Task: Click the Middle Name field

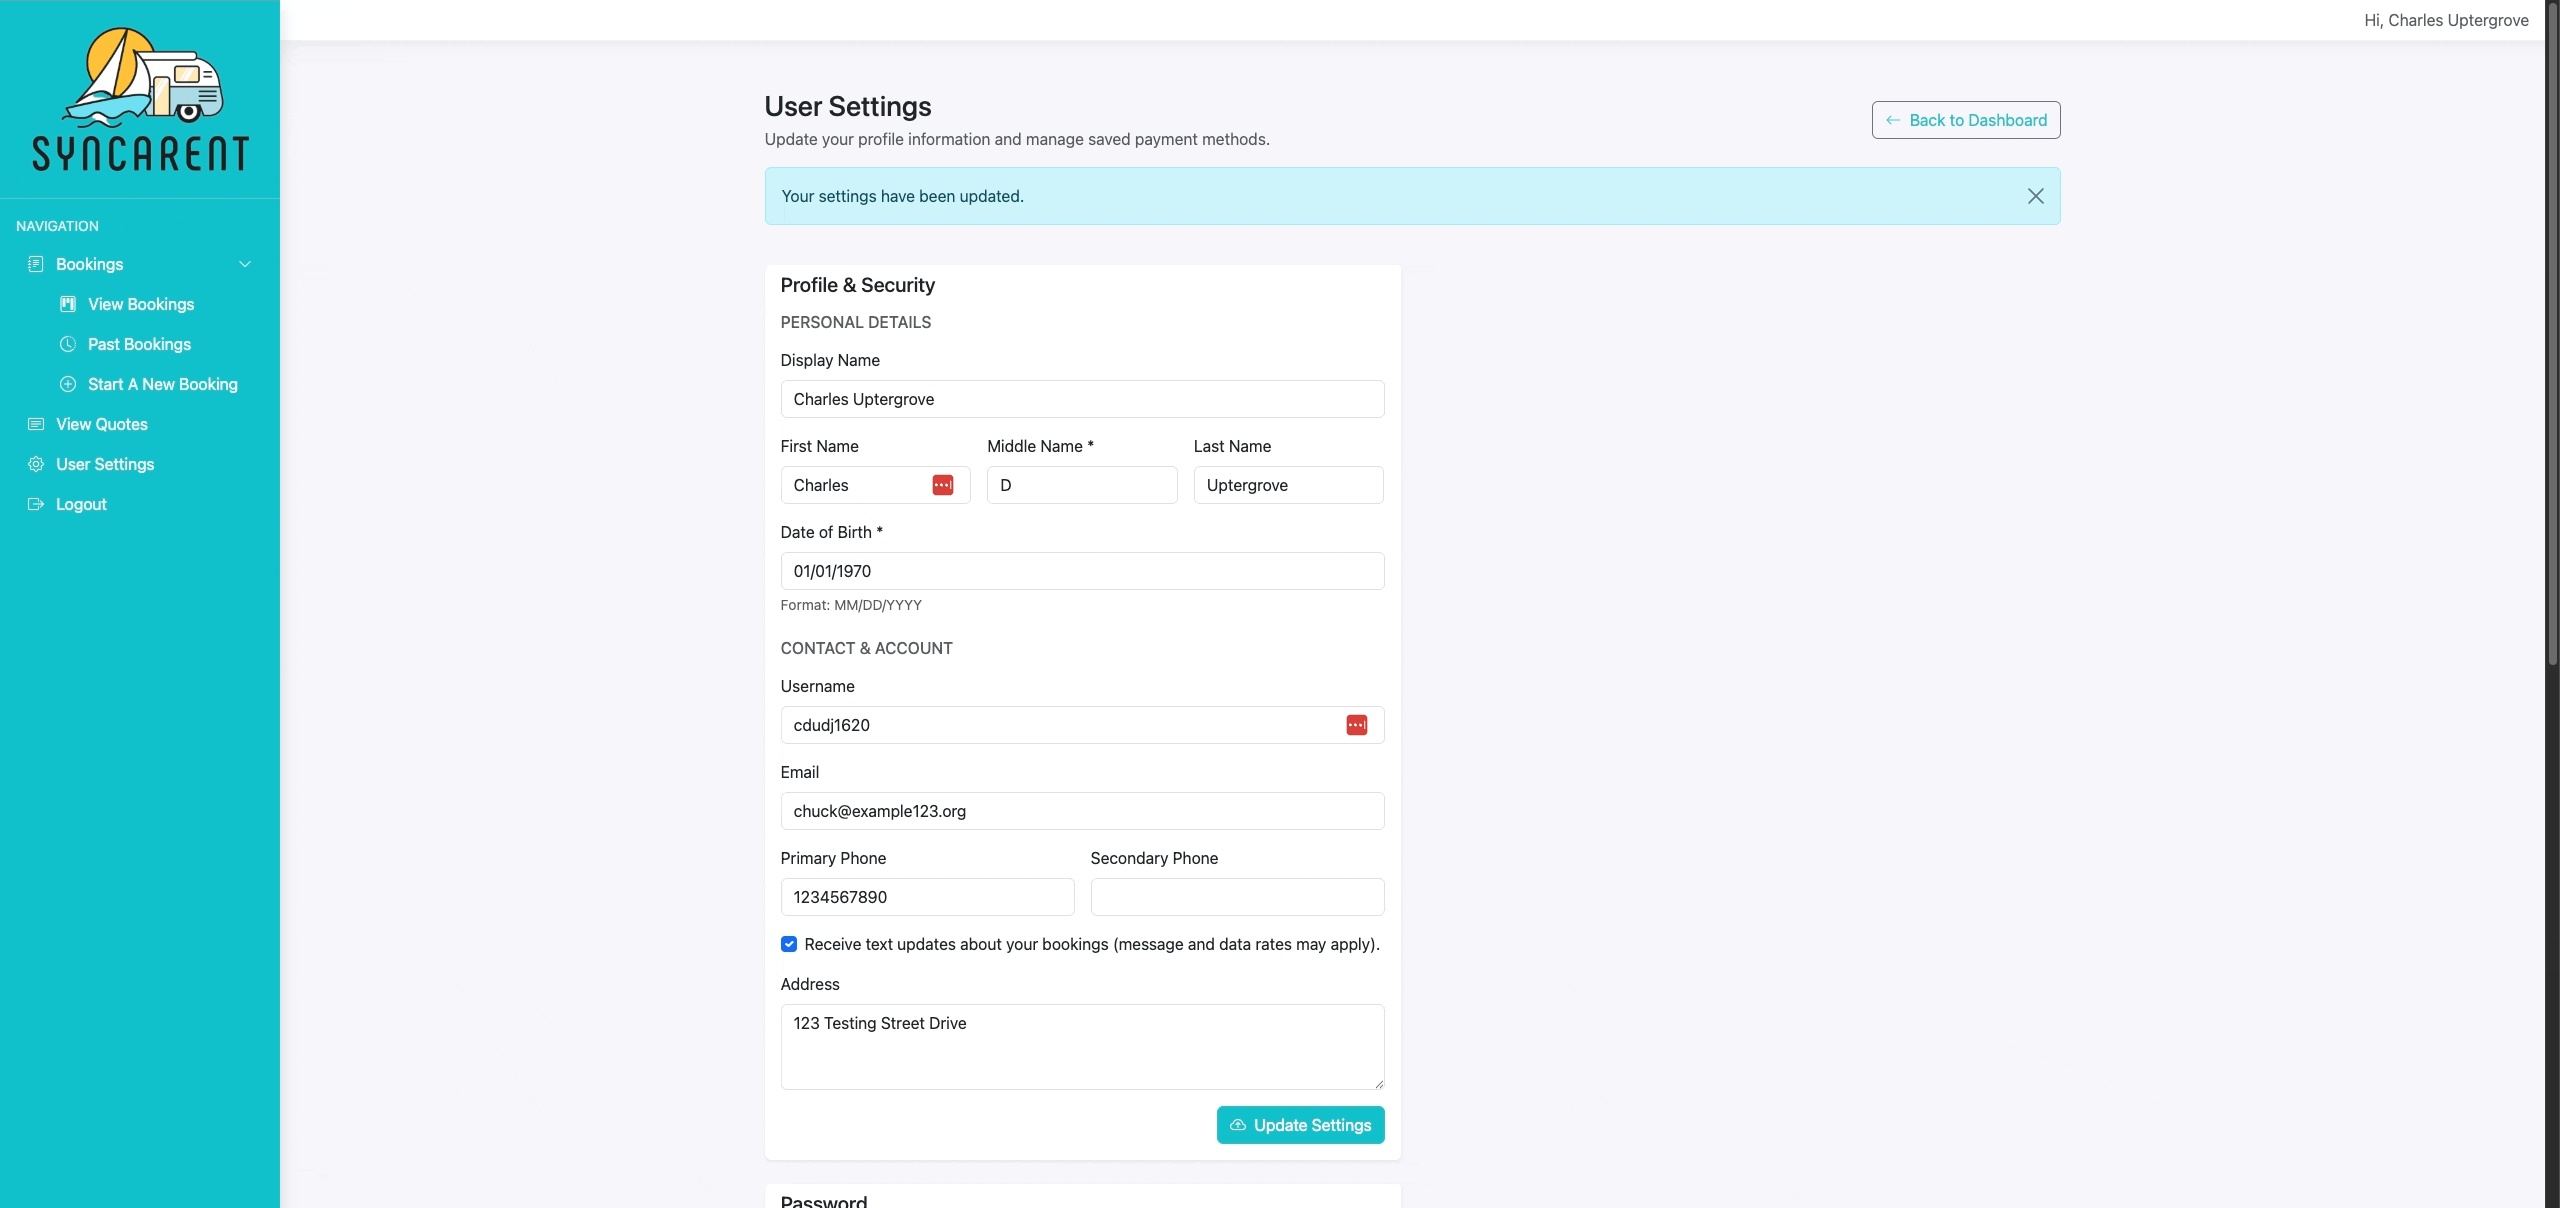Action: 1082,485
